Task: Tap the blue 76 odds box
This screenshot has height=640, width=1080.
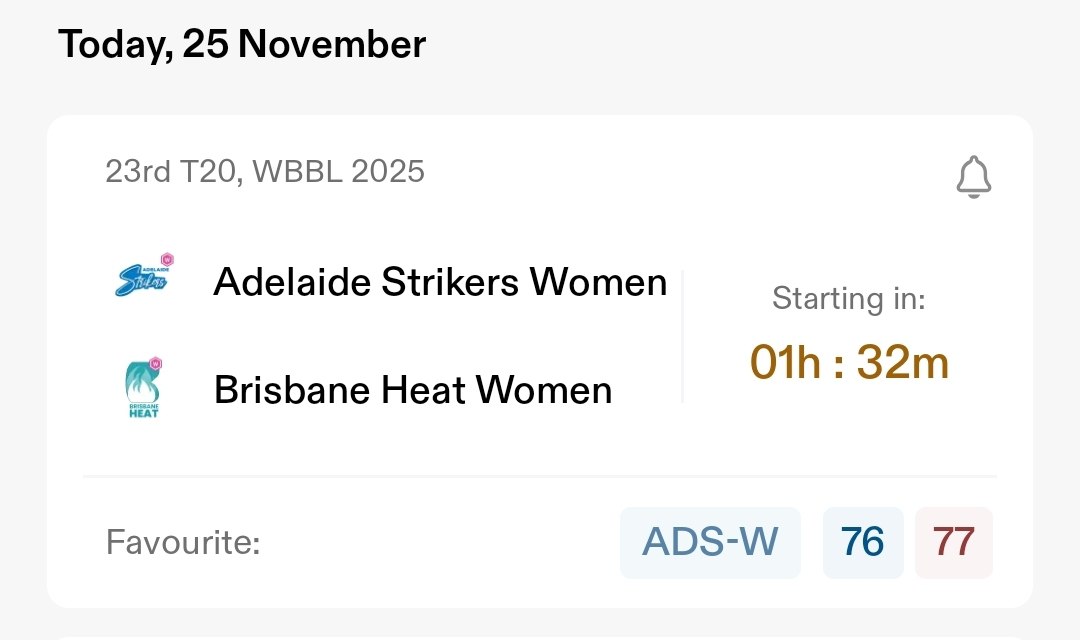Action: [x=863, y=543]
